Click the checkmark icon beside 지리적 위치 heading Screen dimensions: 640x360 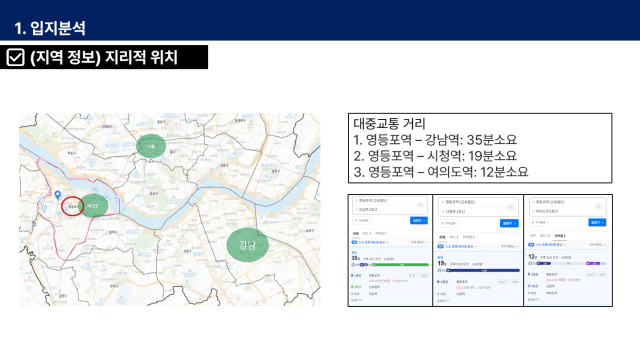(16, 57)
